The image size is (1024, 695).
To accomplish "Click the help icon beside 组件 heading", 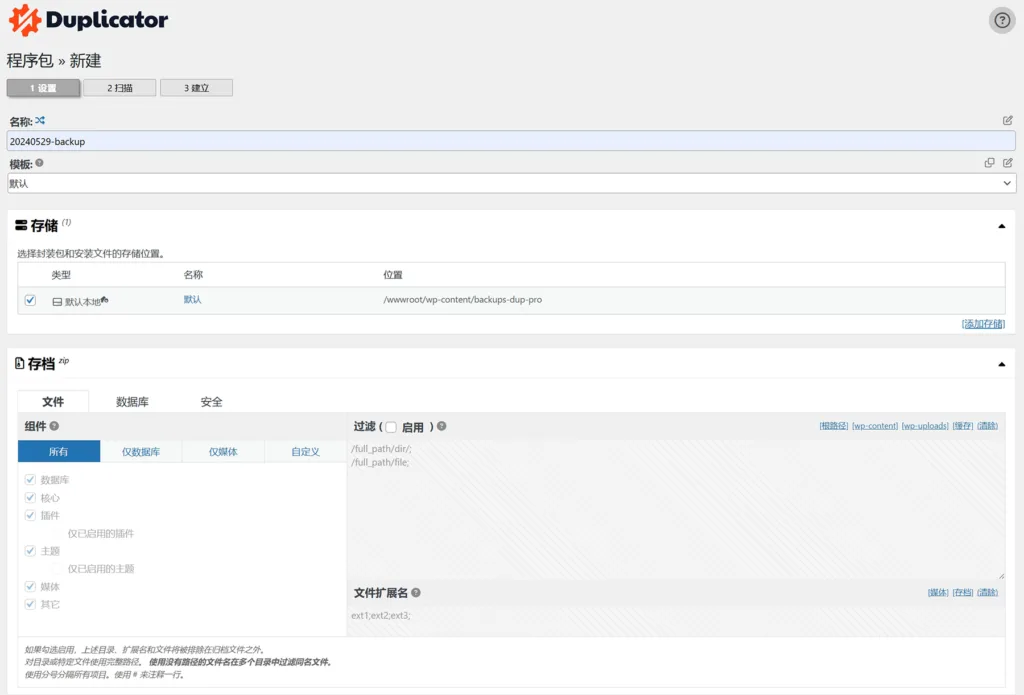I will [x=54, y=426].
